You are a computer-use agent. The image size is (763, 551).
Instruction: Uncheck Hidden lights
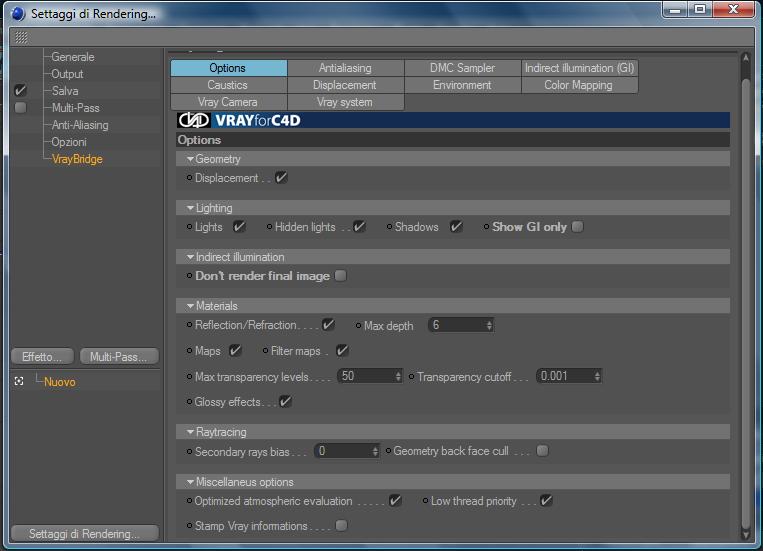click(x=359, y=227)
